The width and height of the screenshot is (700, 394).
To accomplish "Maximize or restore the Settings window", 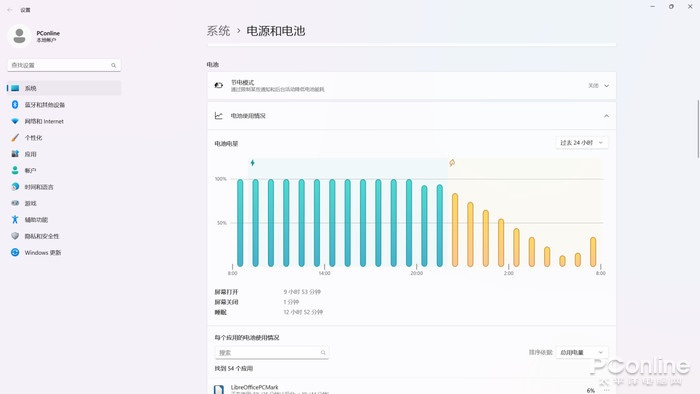I will click(671, 7).
